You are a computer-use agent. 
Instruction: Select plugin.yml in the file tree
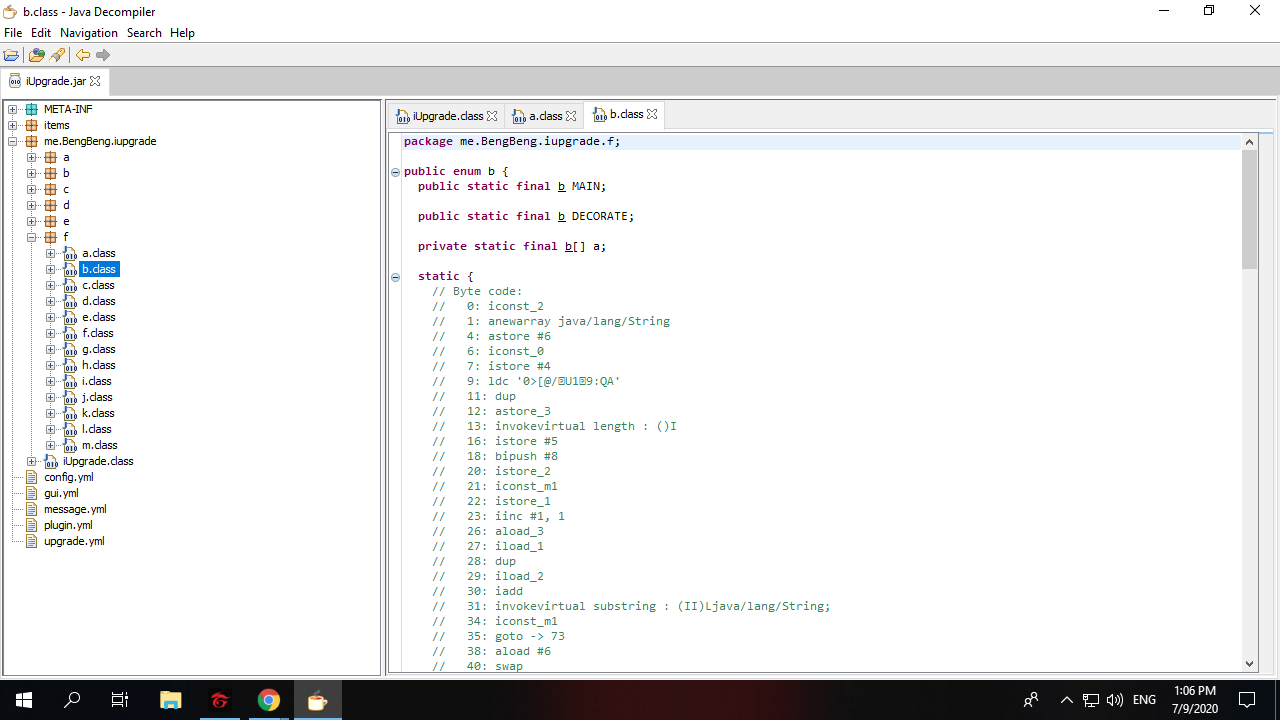[68, 525]
